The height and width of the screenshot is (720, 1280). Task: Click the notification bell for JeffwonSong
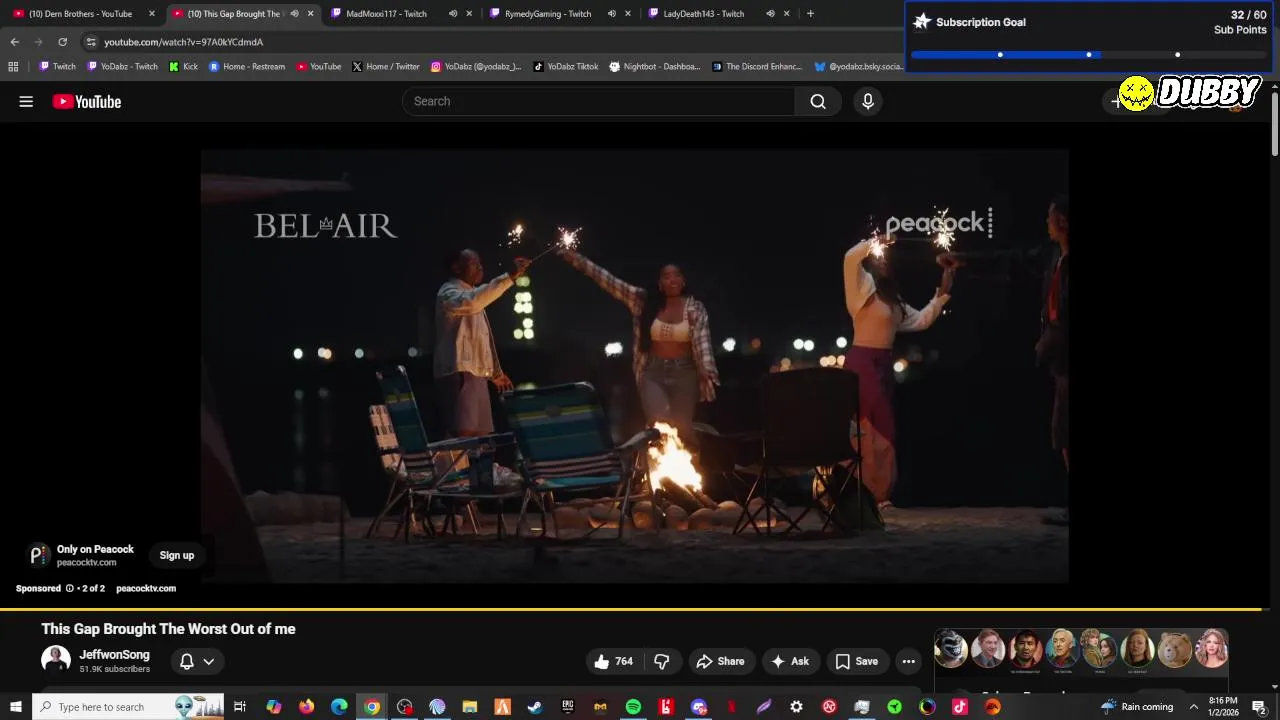(x=187, y=661)
